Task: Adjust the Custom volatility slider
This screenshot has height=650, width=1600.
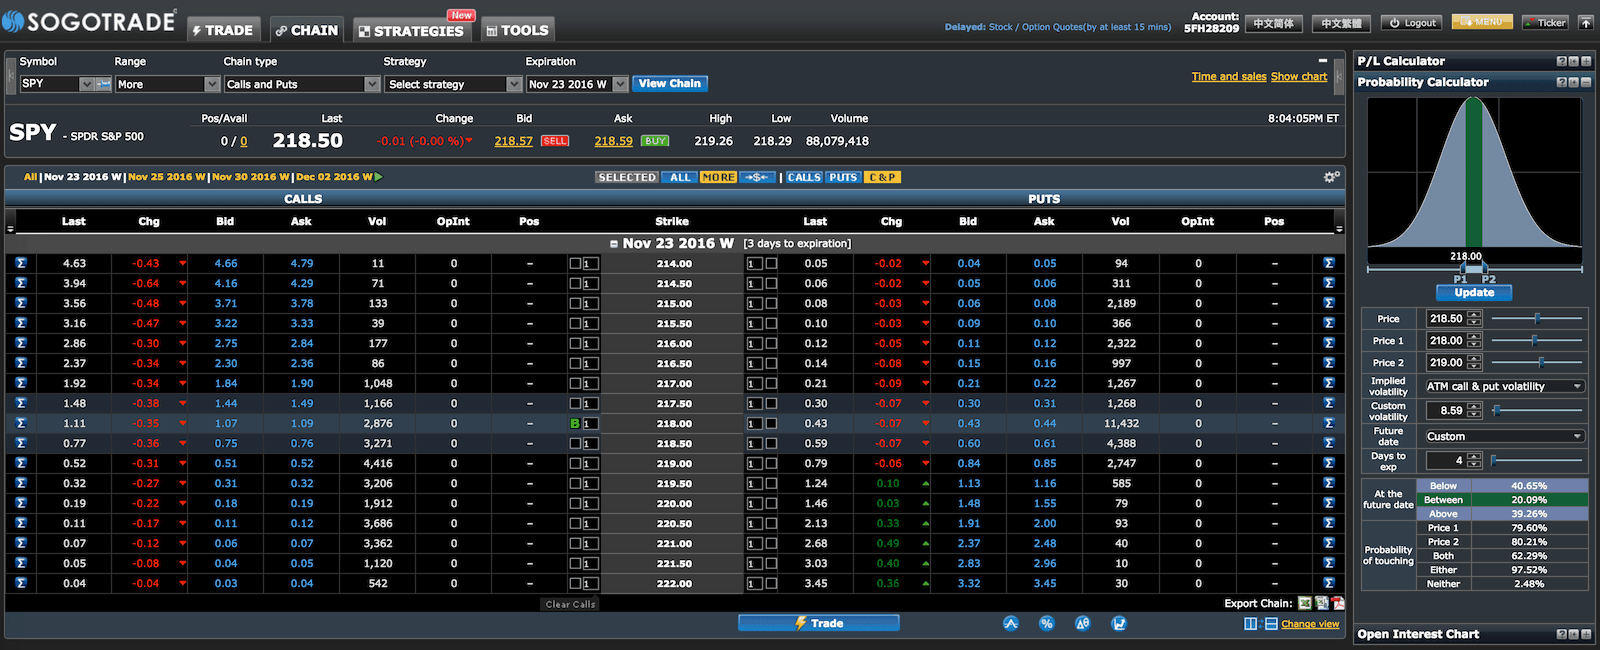Action: pos(1497,410)
